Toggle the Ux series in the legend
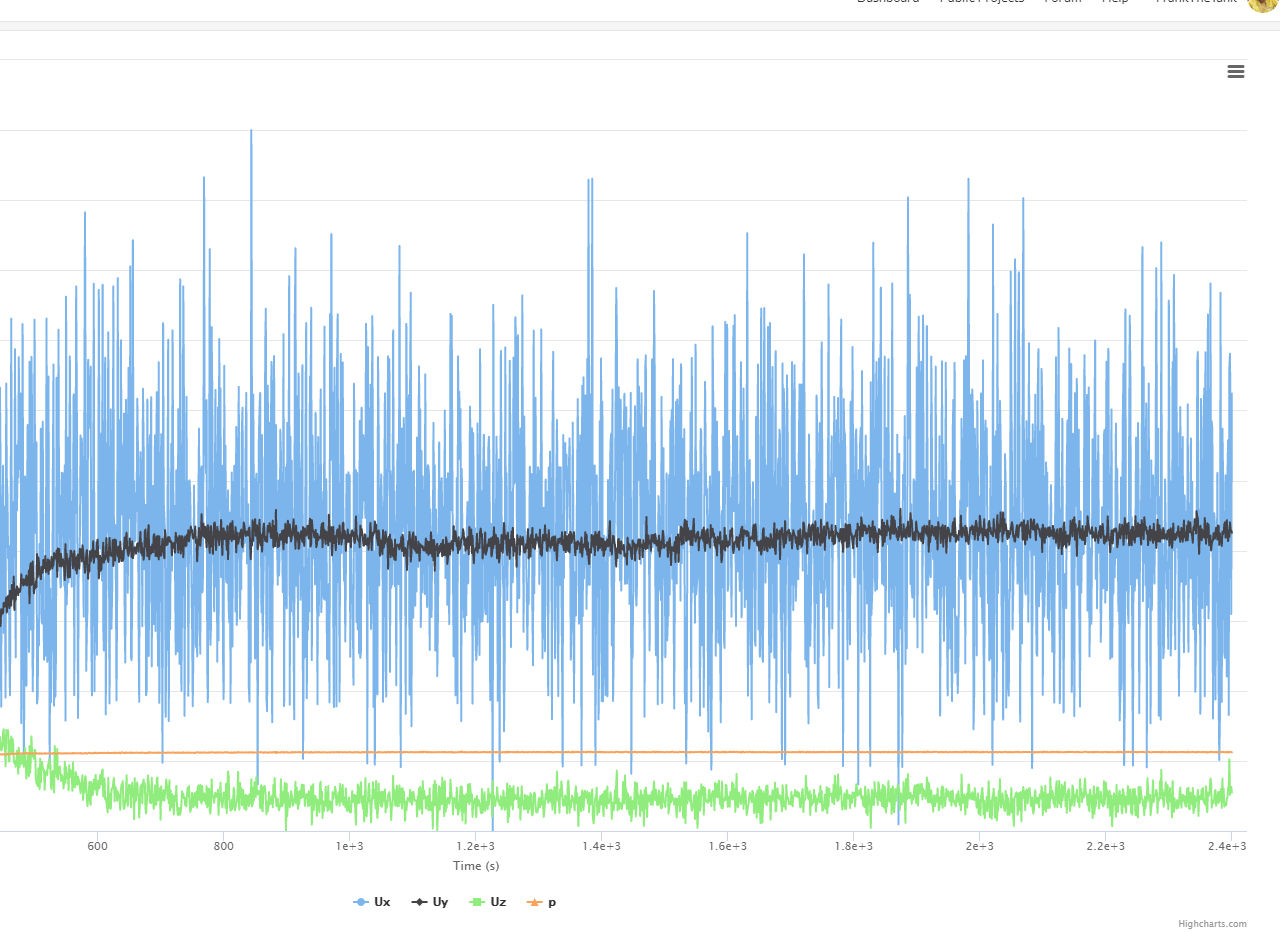The image size is (1280, 932). 372,902
